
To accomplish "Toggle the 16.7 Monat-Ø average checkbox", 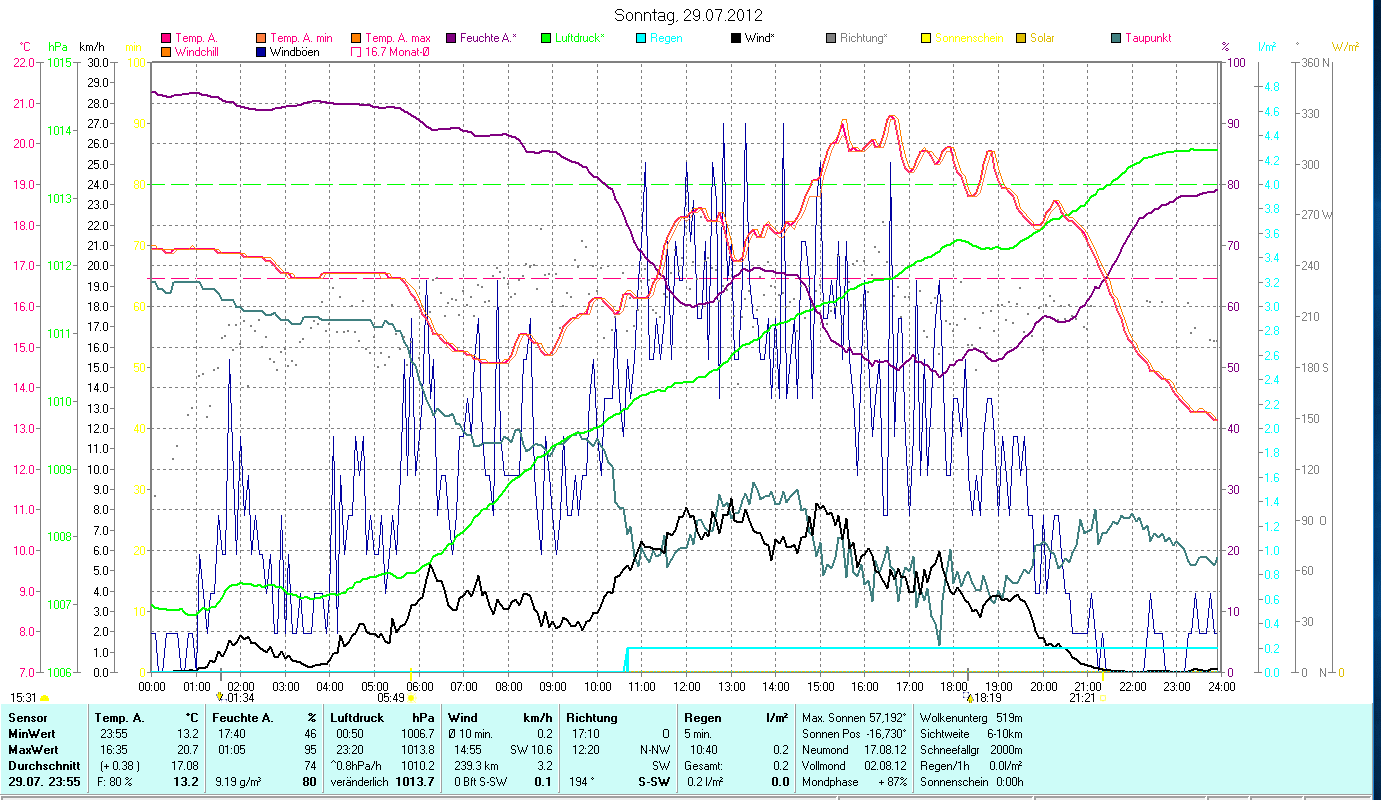I will 355,51.
